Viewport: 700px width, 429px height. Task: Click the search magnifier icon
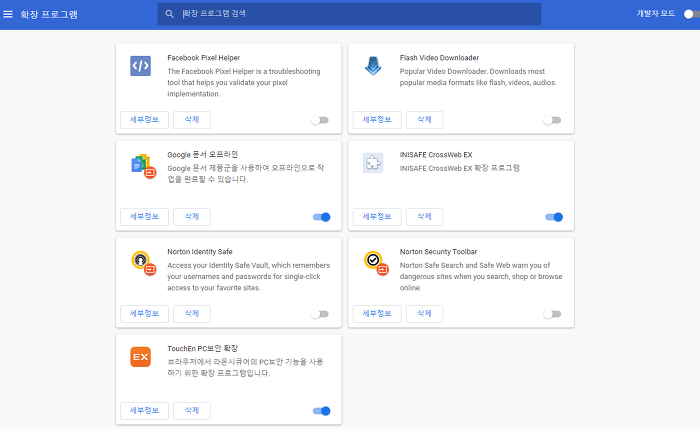pyautogui.click(x=169, y=14)
